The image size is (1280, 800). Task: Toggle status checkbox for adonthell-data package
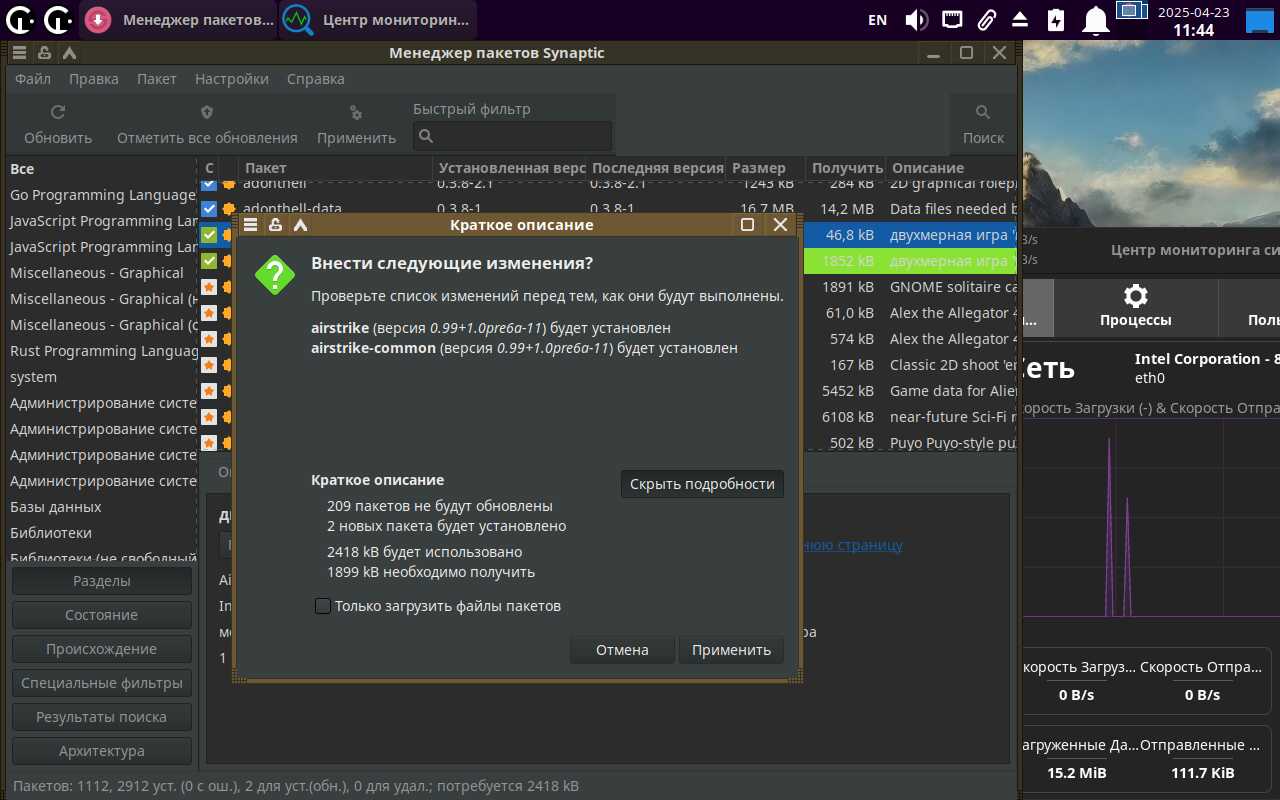tap(209, 209)
